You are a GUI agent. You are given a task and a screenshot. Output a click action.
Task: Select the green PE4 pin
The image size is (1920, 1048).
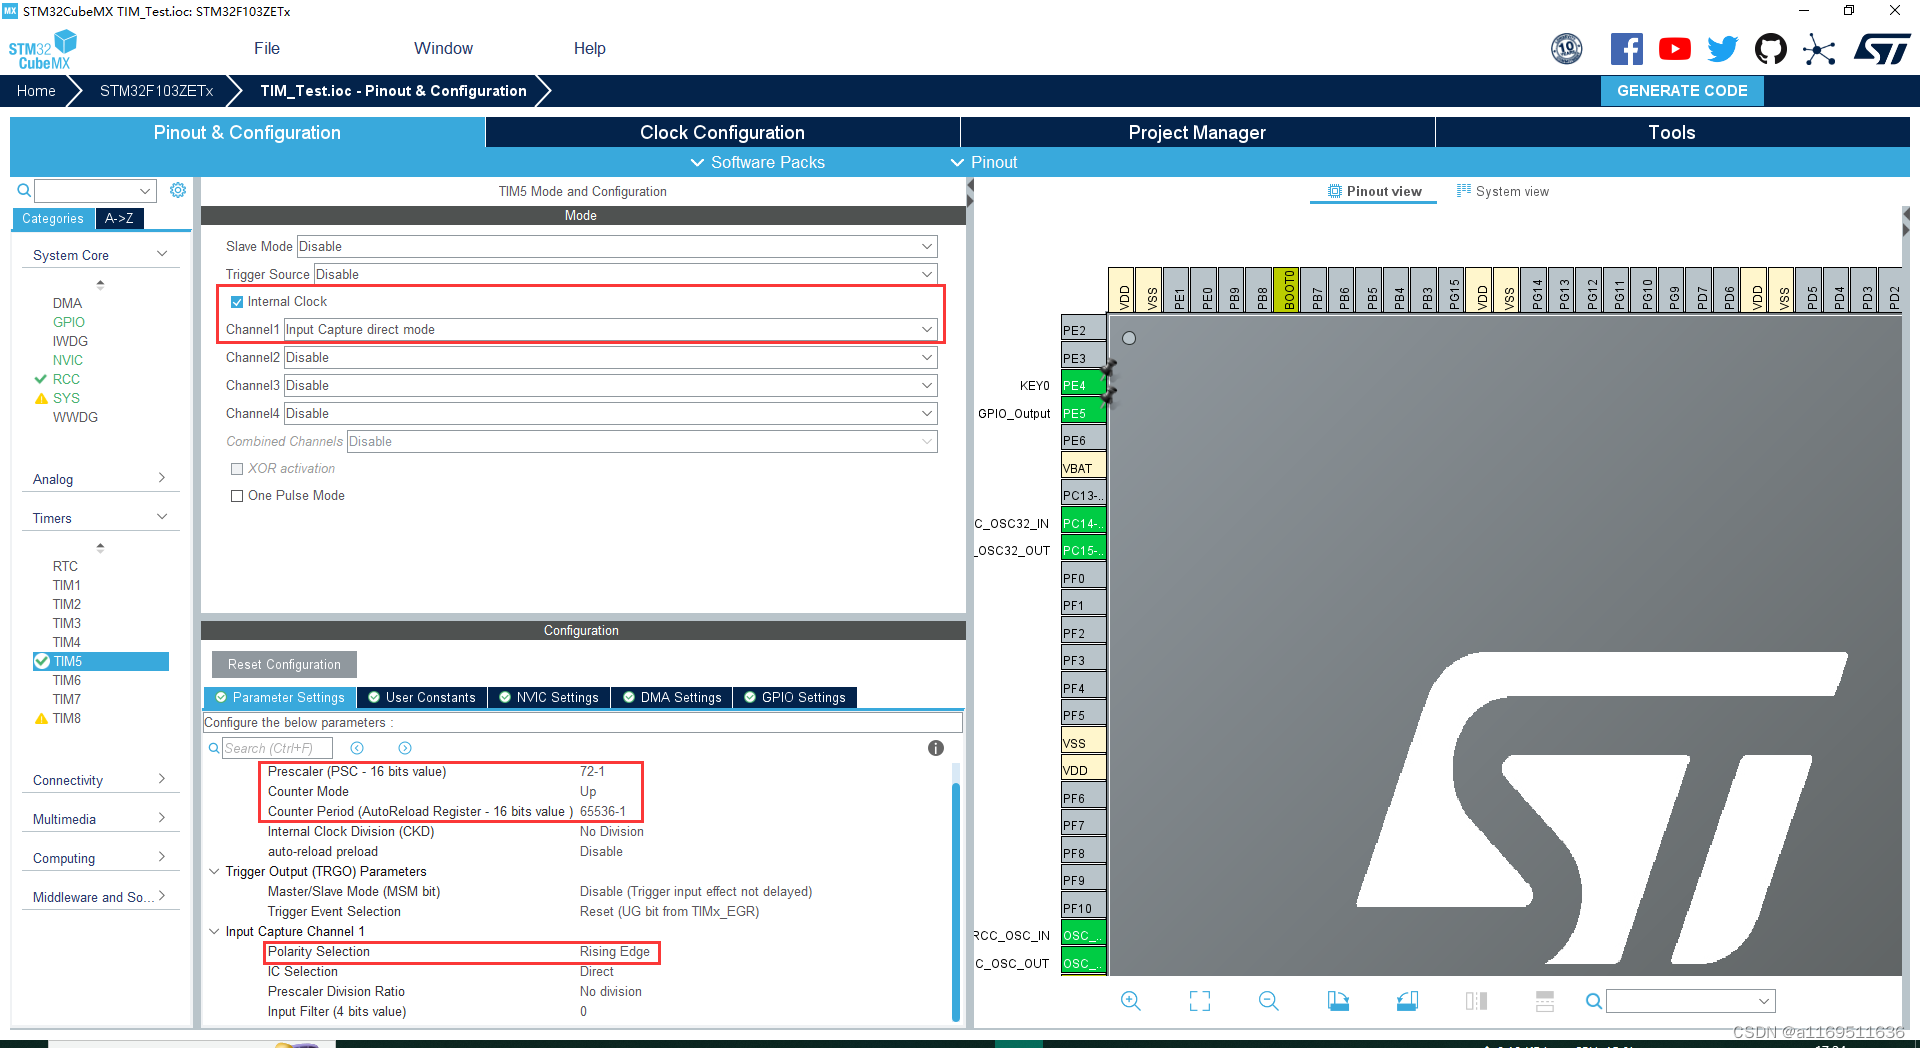click(1083, 385)
